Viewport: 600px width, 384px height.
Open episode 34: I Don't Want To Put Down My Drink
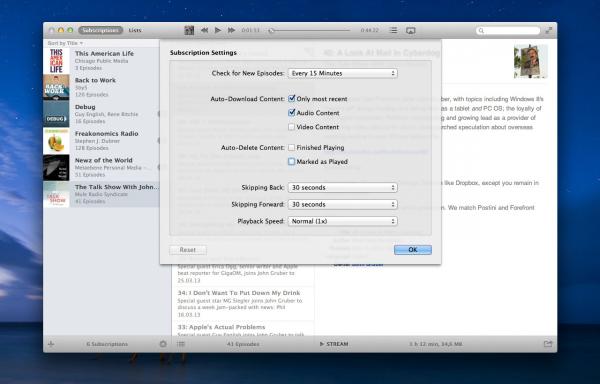click(x=243, y=304)
